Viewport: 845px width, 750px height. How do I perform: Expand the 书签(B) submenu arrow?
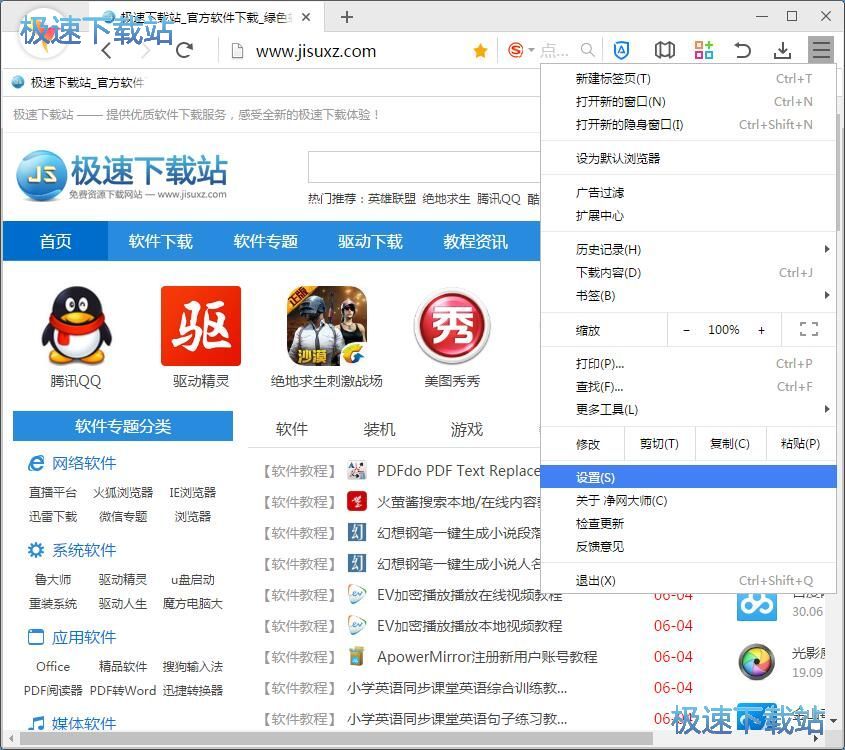point(827,295)
